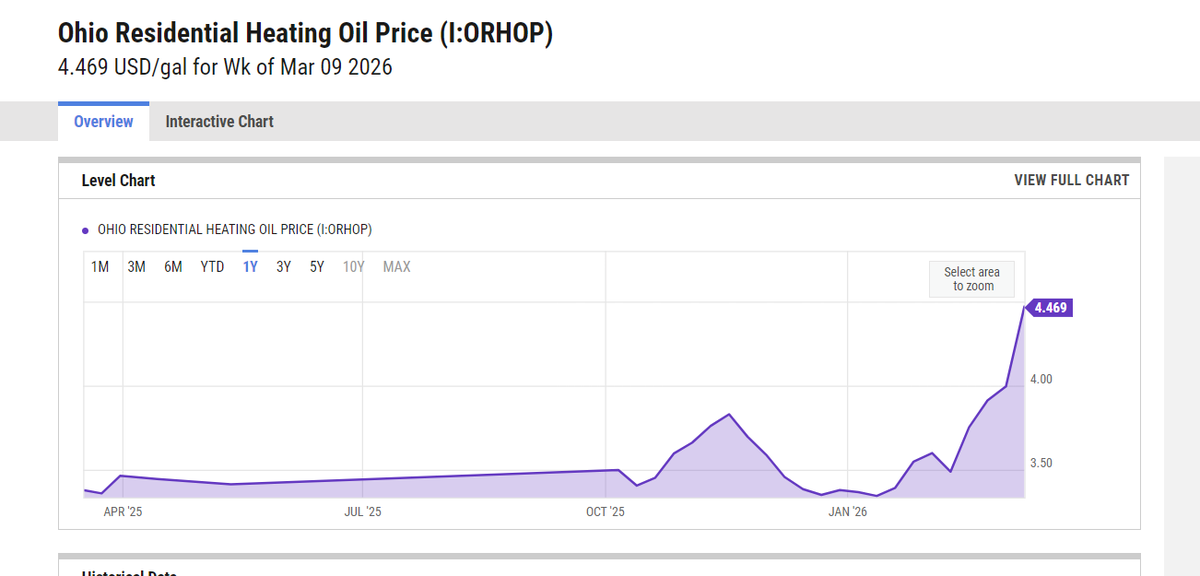Click the purple legend dot for I:ORHOP
The height and width of the screenshot is (576, 1200).
tap(85, 230)
